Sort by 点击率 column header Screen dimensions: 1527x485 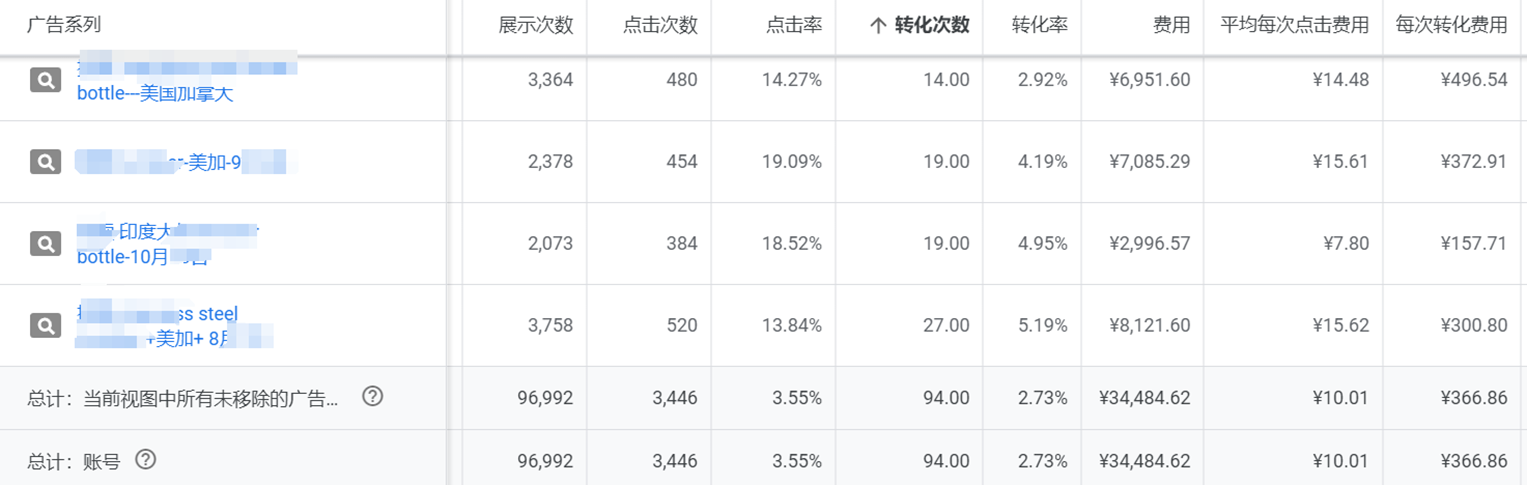pos(794,26)
